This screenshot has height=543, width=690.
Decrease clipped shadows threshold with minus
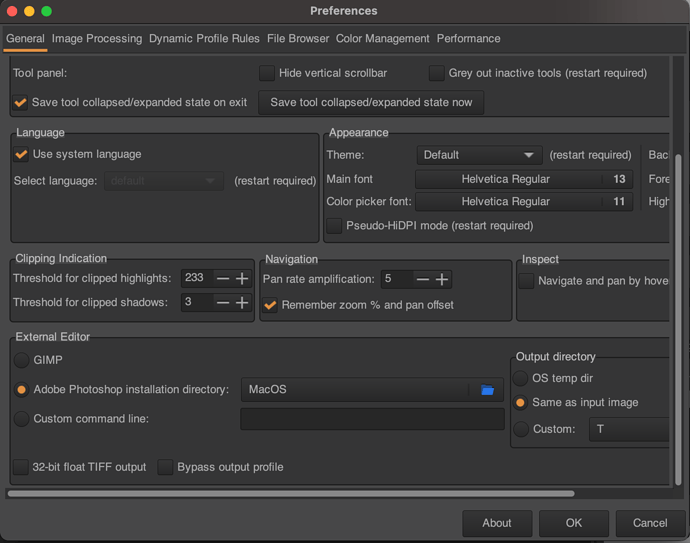click(x=223, y=303)
